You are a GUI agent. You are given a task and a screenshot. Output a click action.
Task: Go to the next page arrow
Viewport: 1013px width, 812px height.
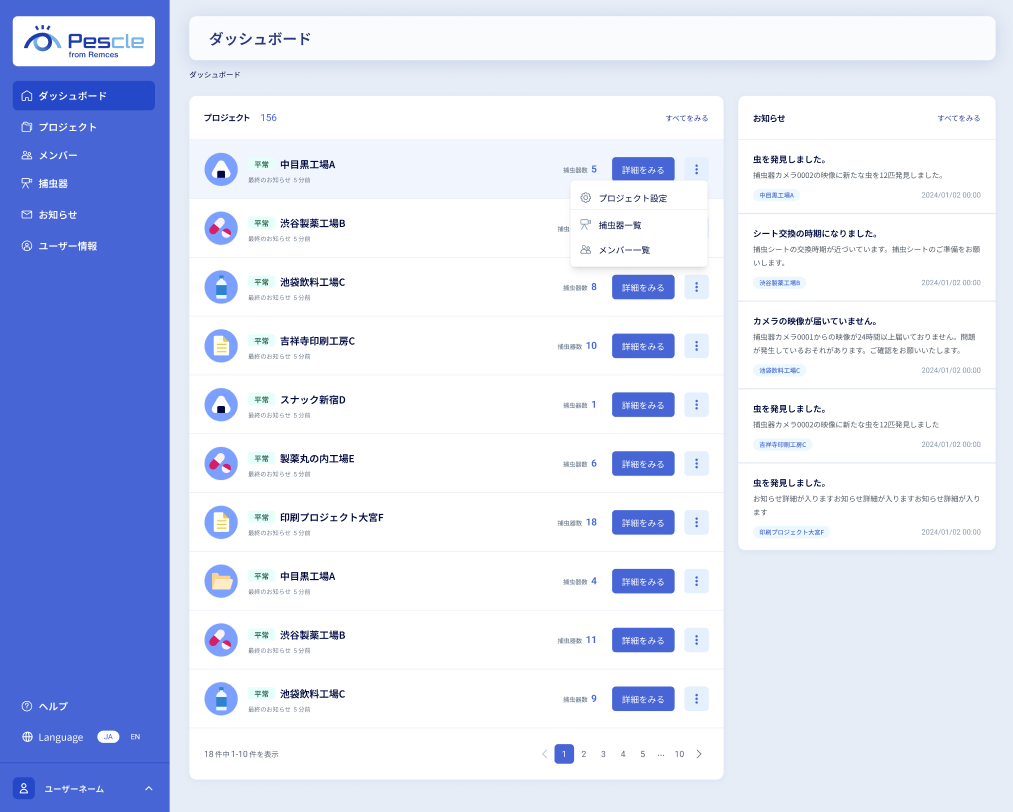tap(699, 754)
